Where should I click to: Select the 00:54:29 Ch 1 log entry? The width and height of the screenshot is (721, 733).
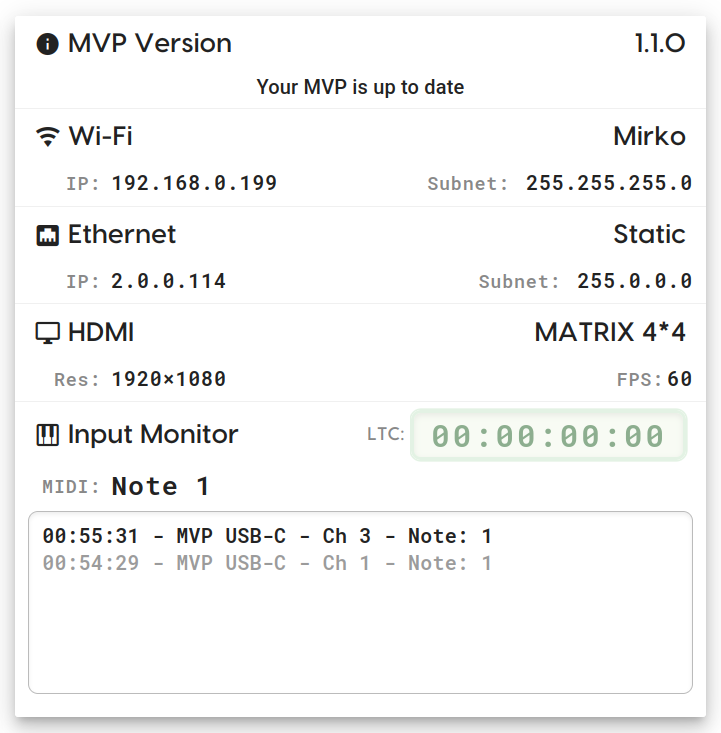point(267,564)
